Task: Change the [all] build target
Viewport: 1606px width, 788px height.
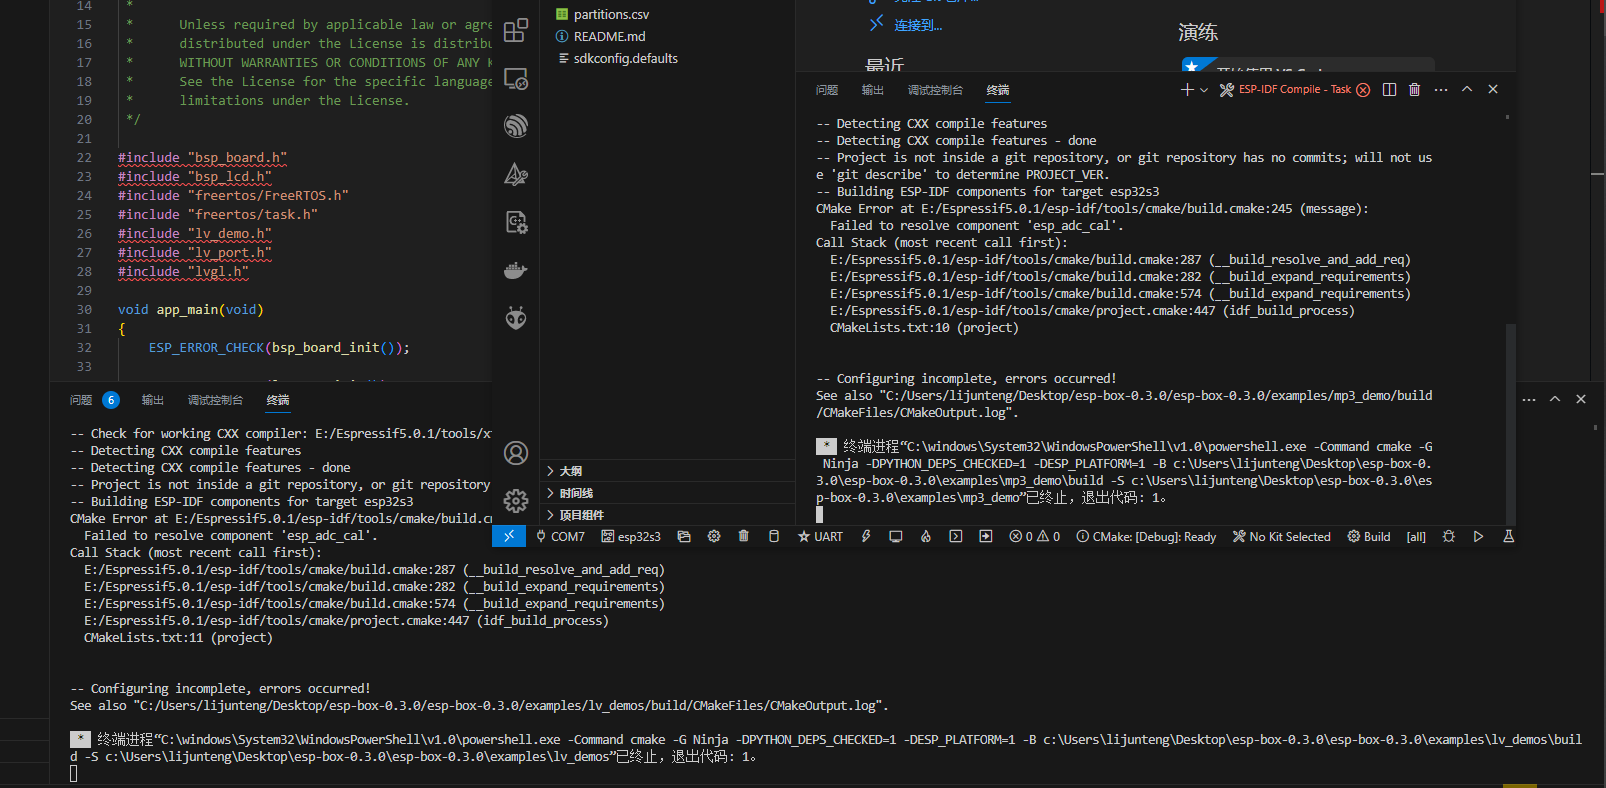Action: [1416, 537]
